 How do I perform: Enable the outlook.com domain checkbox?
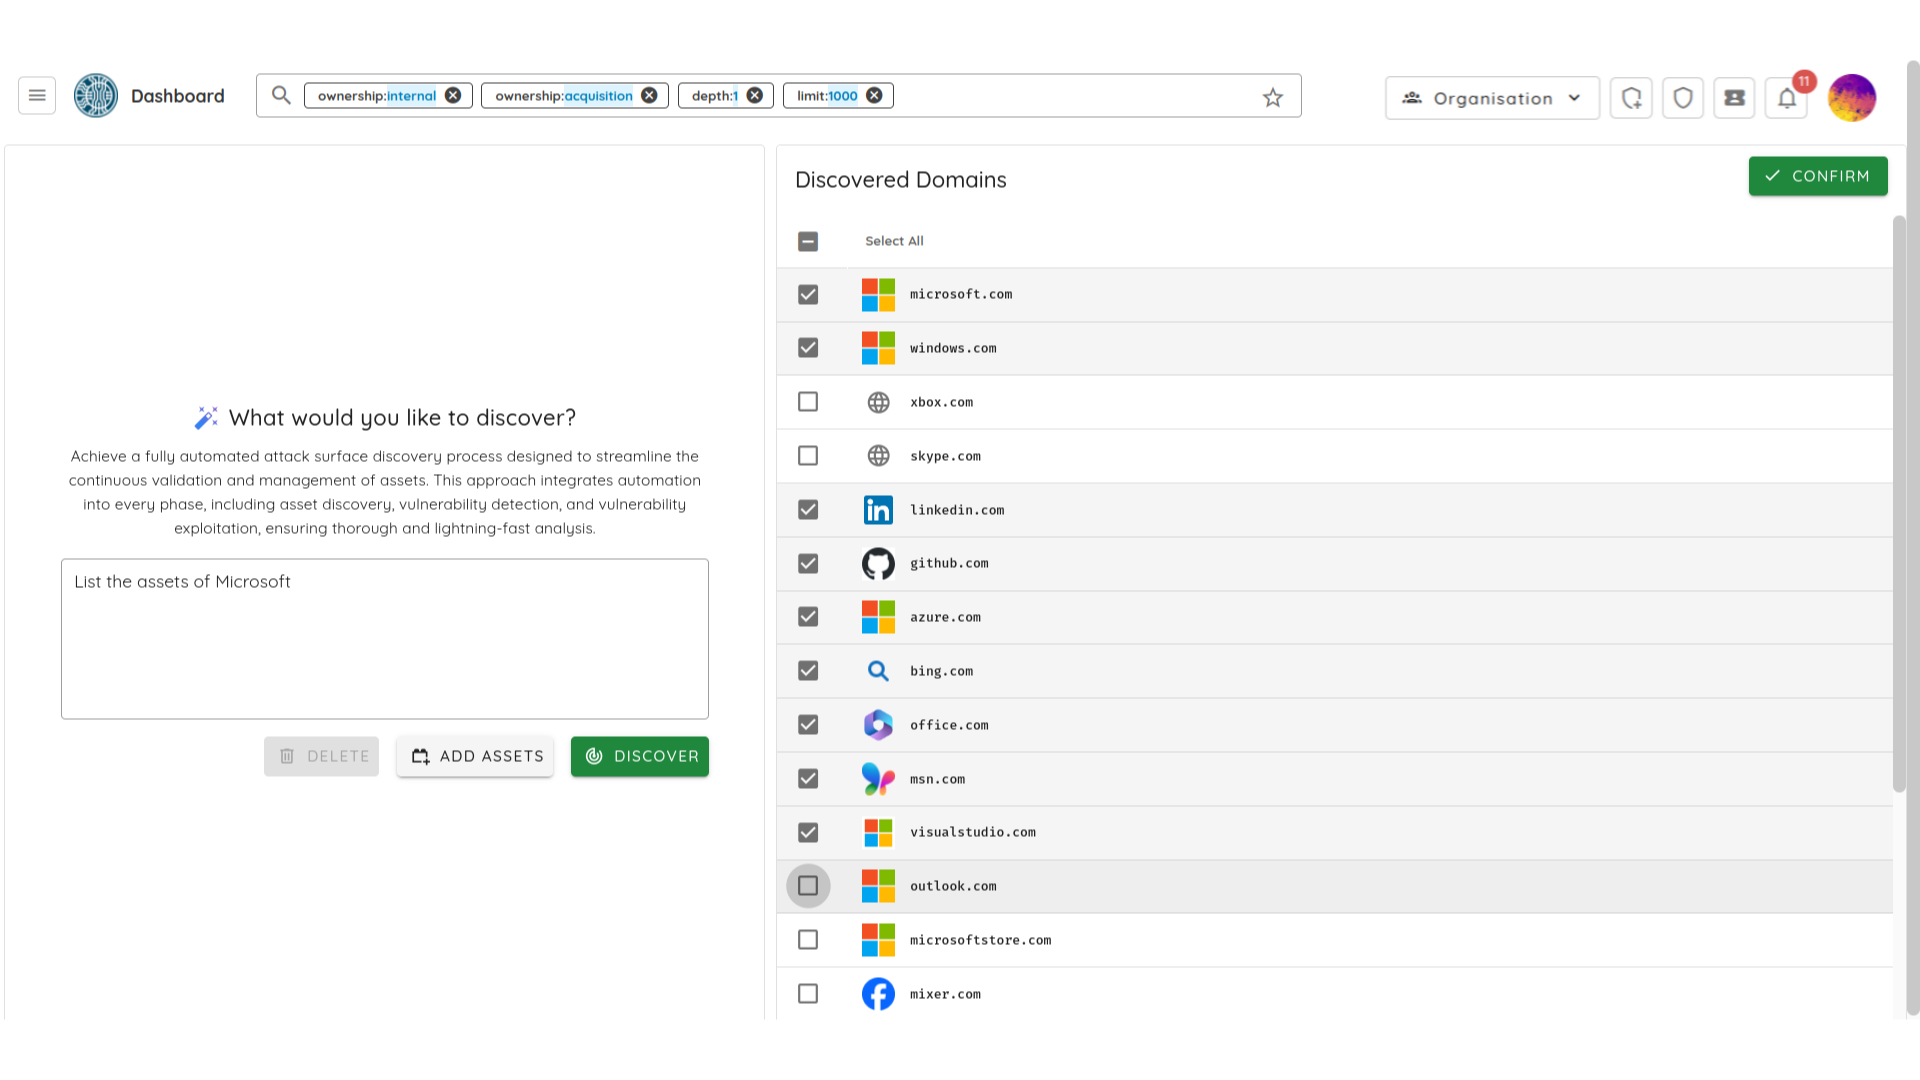point(808,886)
